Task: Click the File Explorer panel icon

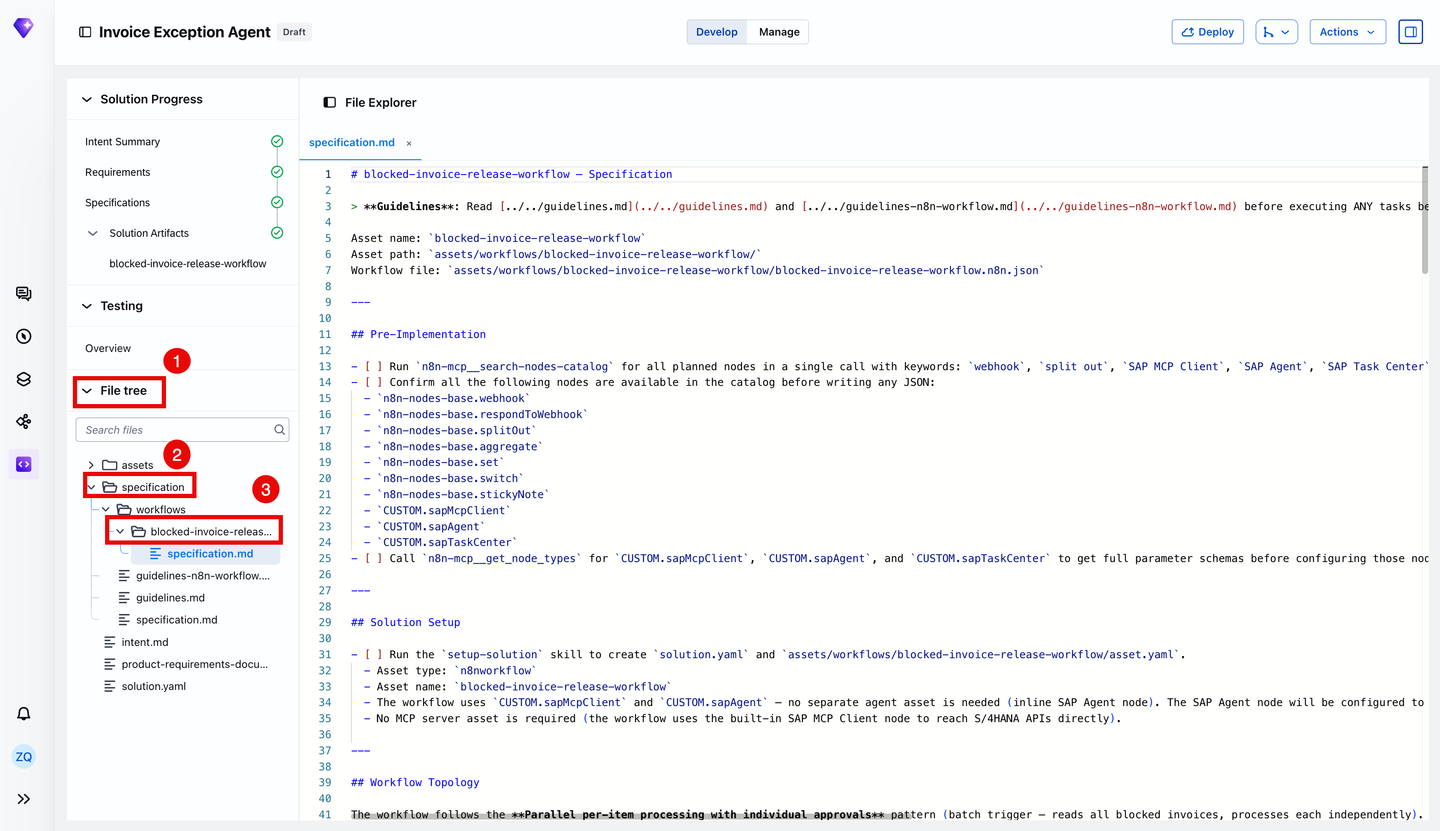Action: click(330, 102)
